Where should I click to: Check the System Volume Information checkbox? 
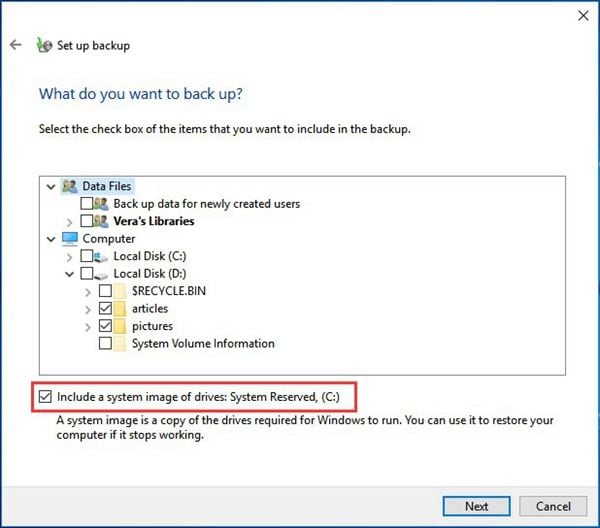coord(105,343)
